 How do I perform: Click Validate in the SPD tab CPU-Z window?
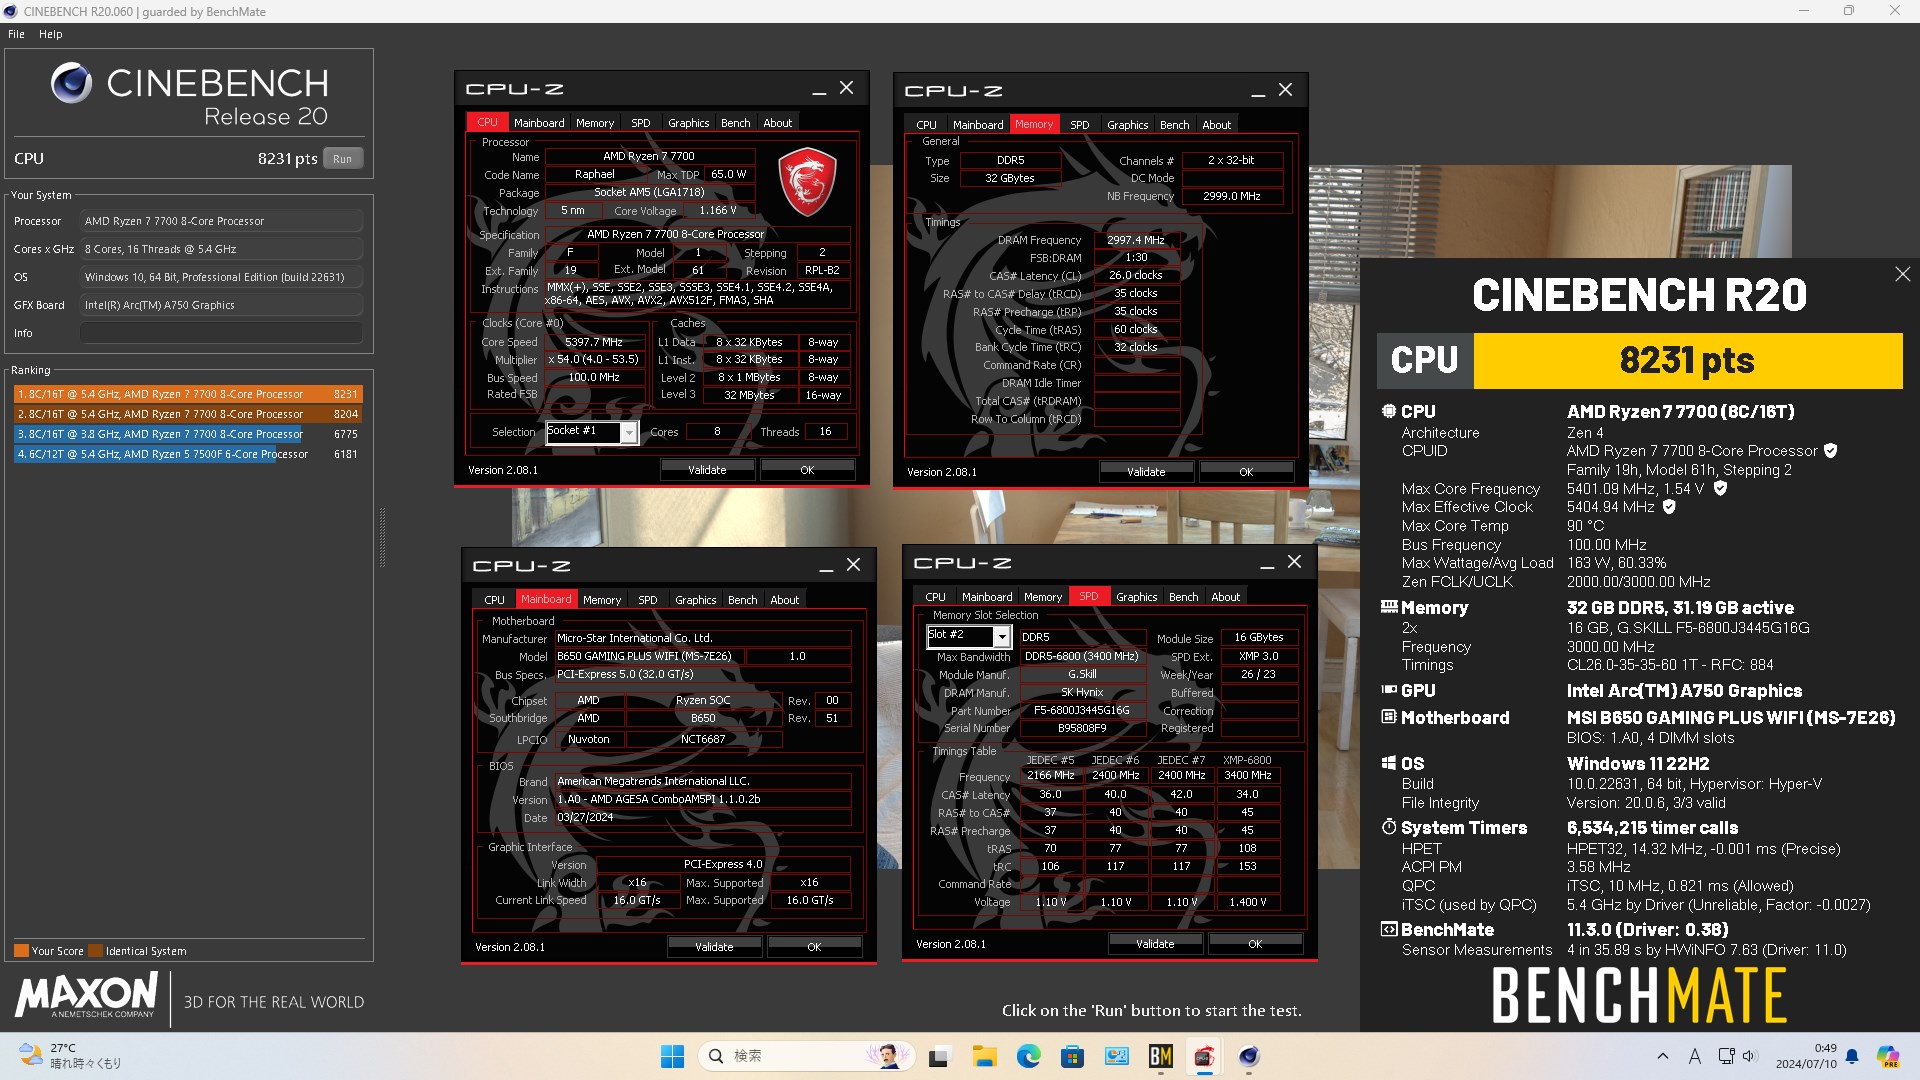coord(1155,944)
